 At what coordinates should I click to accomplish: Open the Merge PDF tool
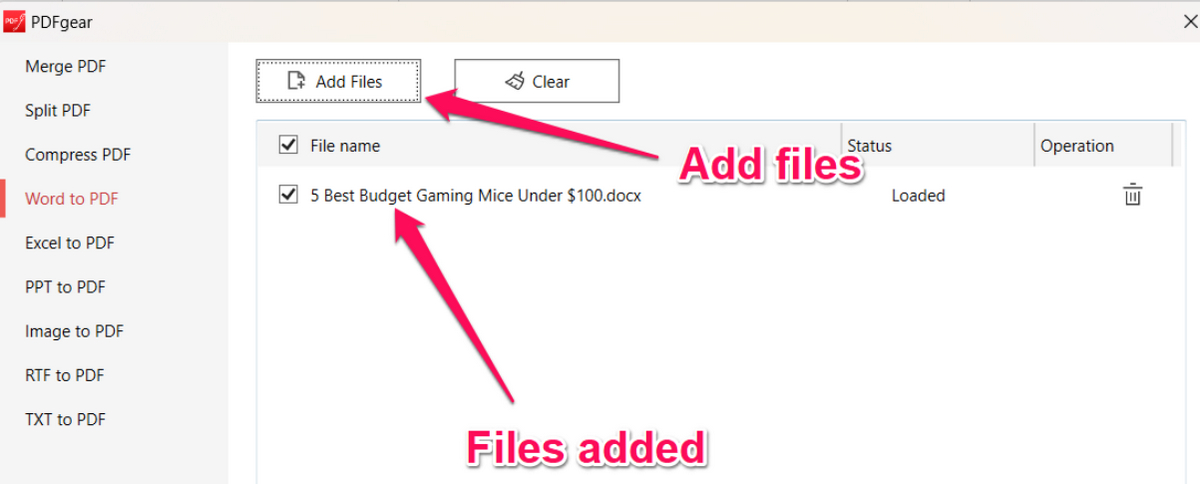pyautogui.click(x=65, y=66)
